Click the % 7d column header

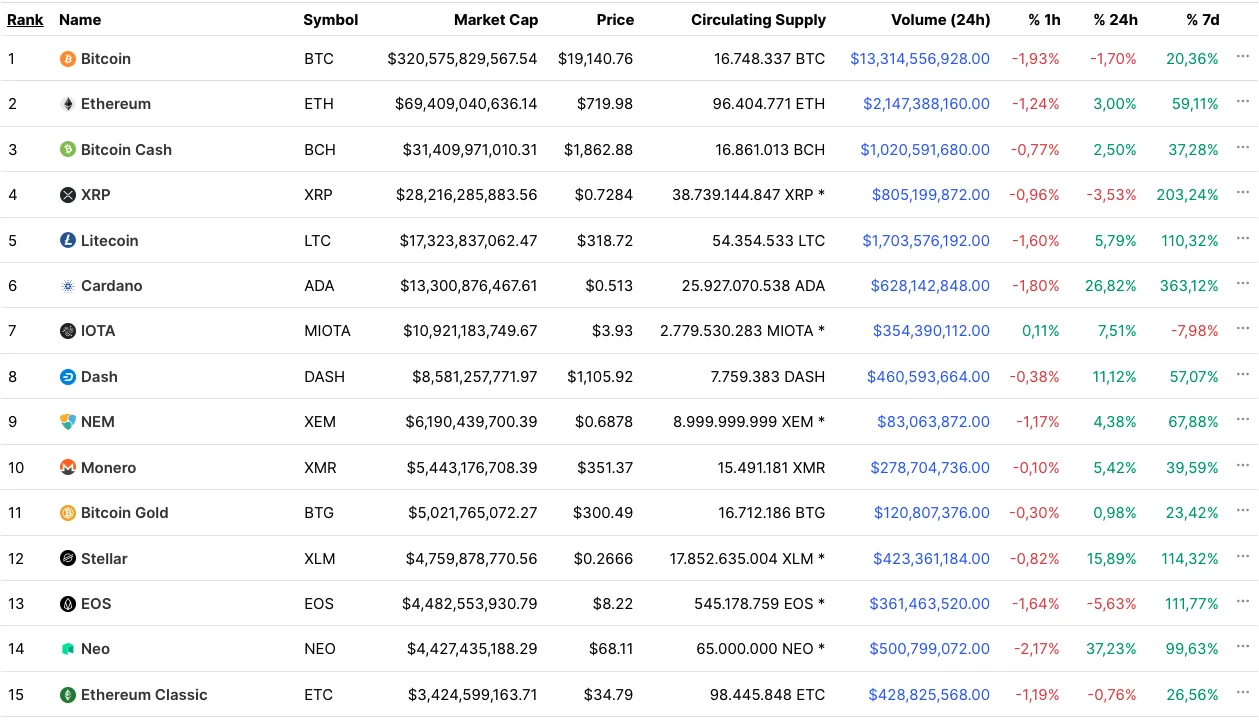coord(1202,20)
